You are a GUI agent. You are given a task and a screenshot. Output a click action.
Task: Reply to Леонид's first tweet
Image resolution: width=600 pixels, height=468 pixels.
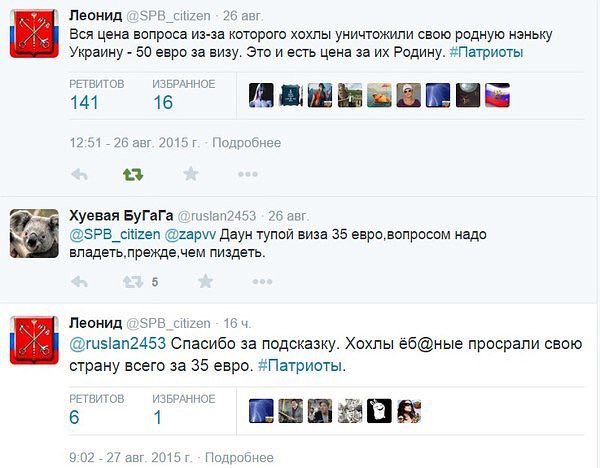click(80, 174)
